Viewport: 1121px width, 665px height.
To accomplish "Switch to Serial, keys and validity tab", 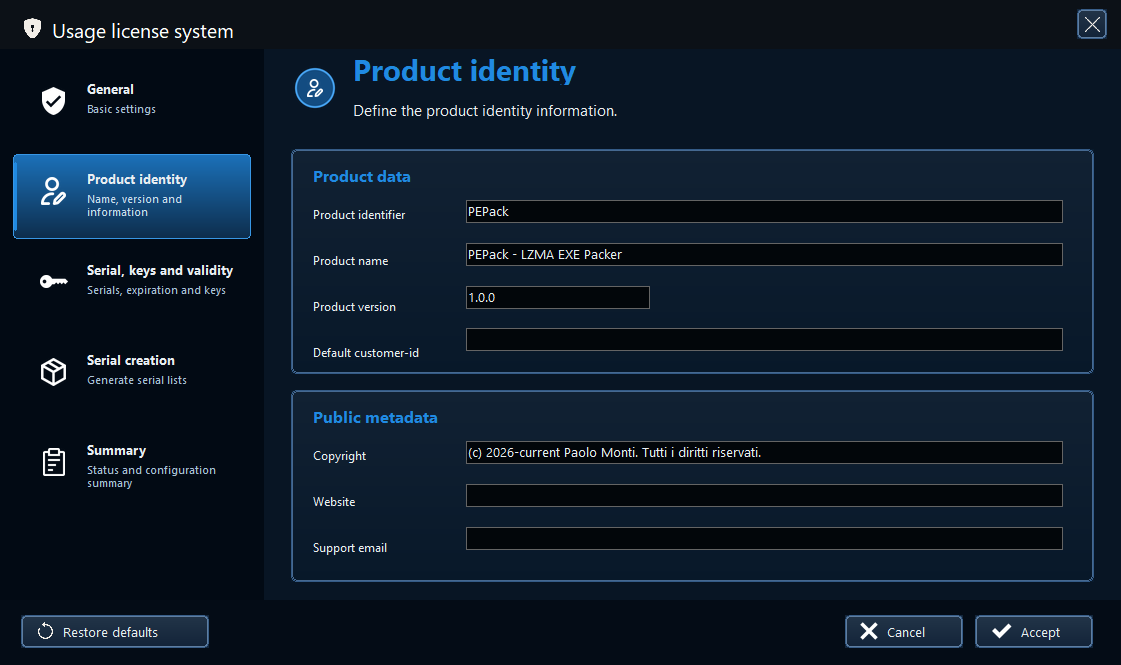I will click(x=132, y=280).
